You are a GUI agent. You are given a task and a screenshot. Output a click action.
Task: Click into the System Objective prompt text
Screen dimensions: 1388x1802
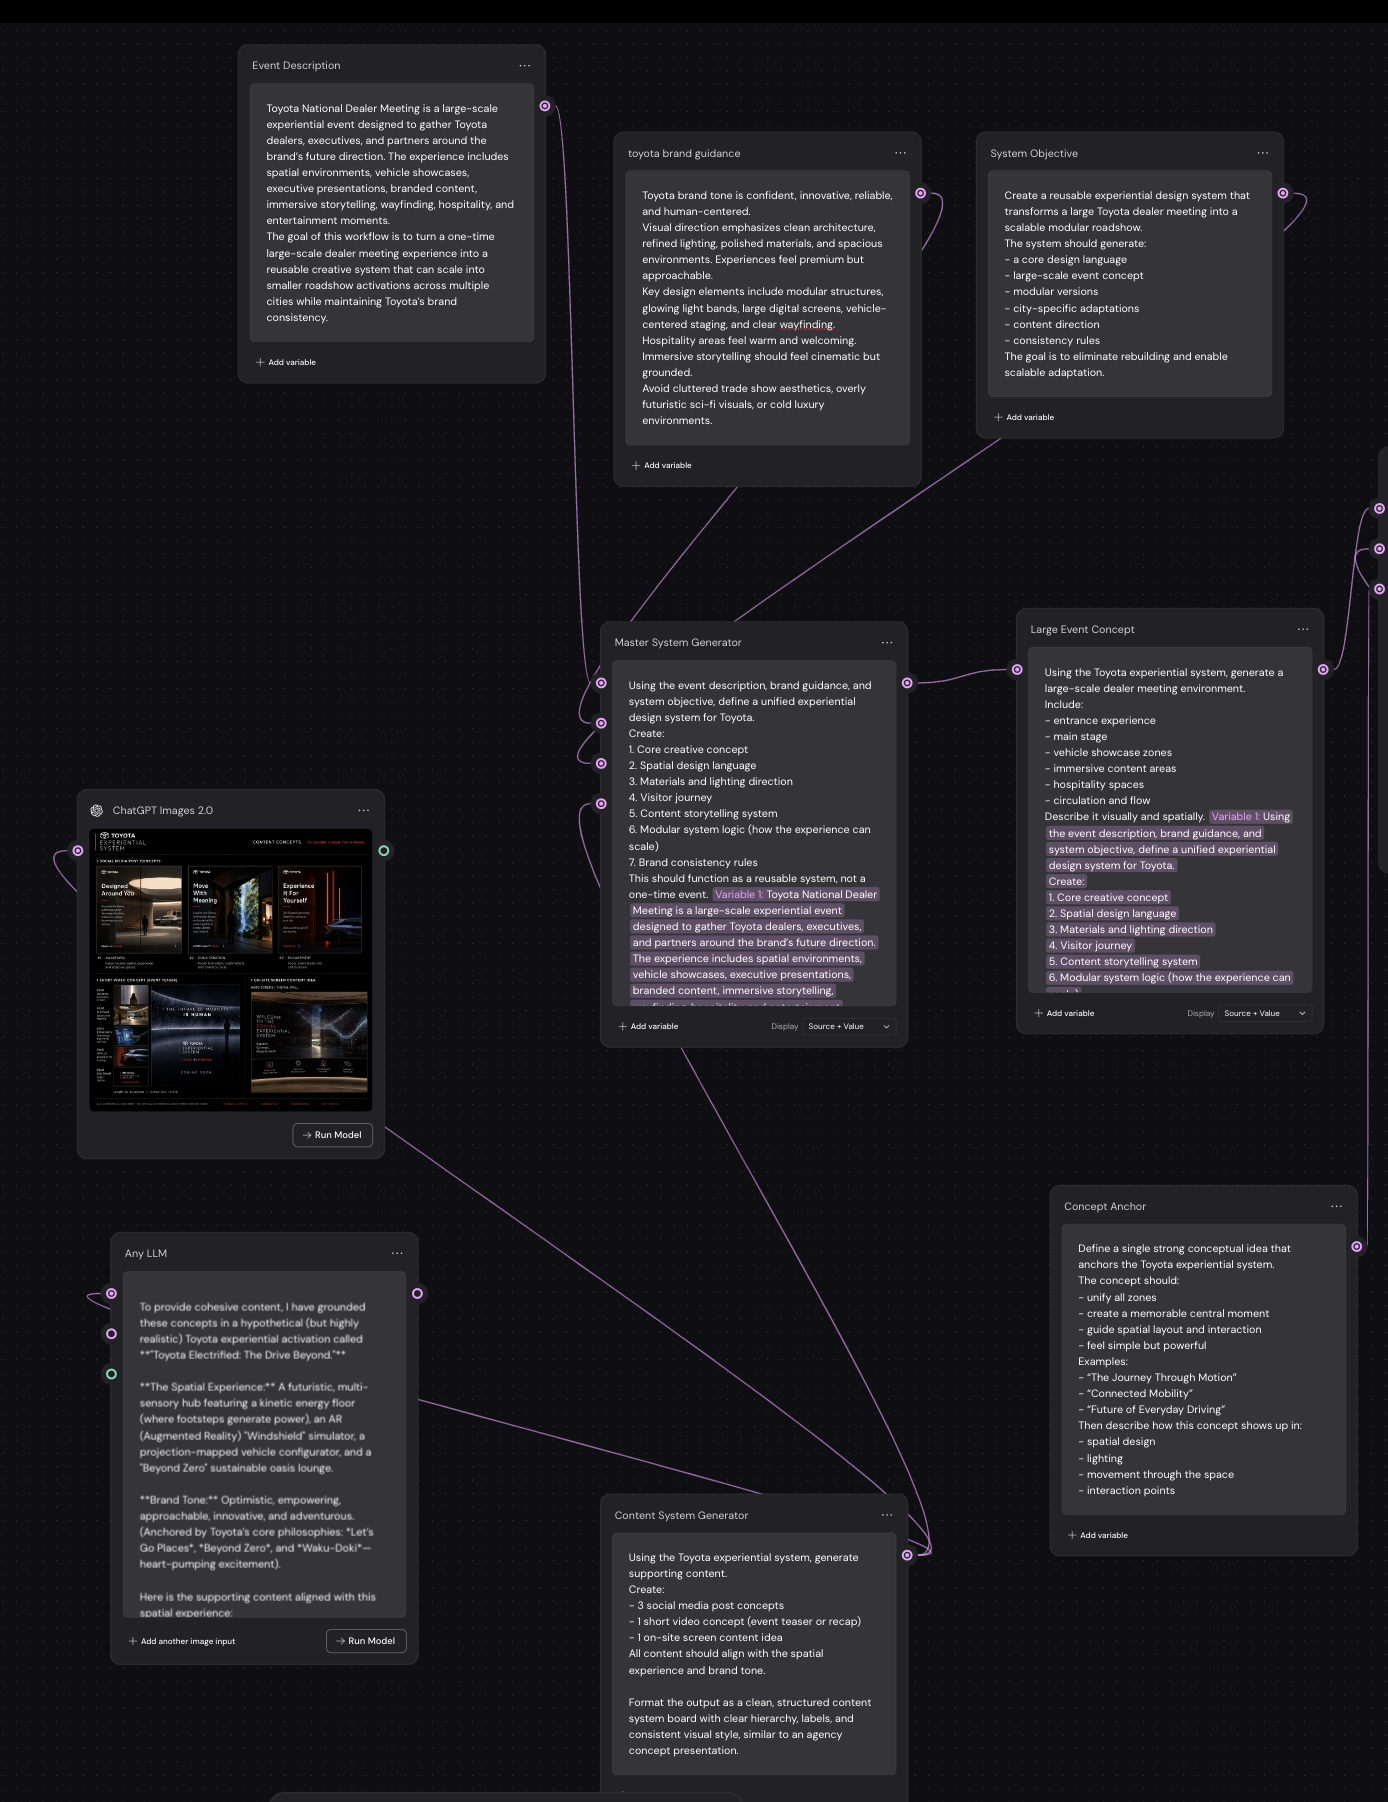[x=1129, y=284]
